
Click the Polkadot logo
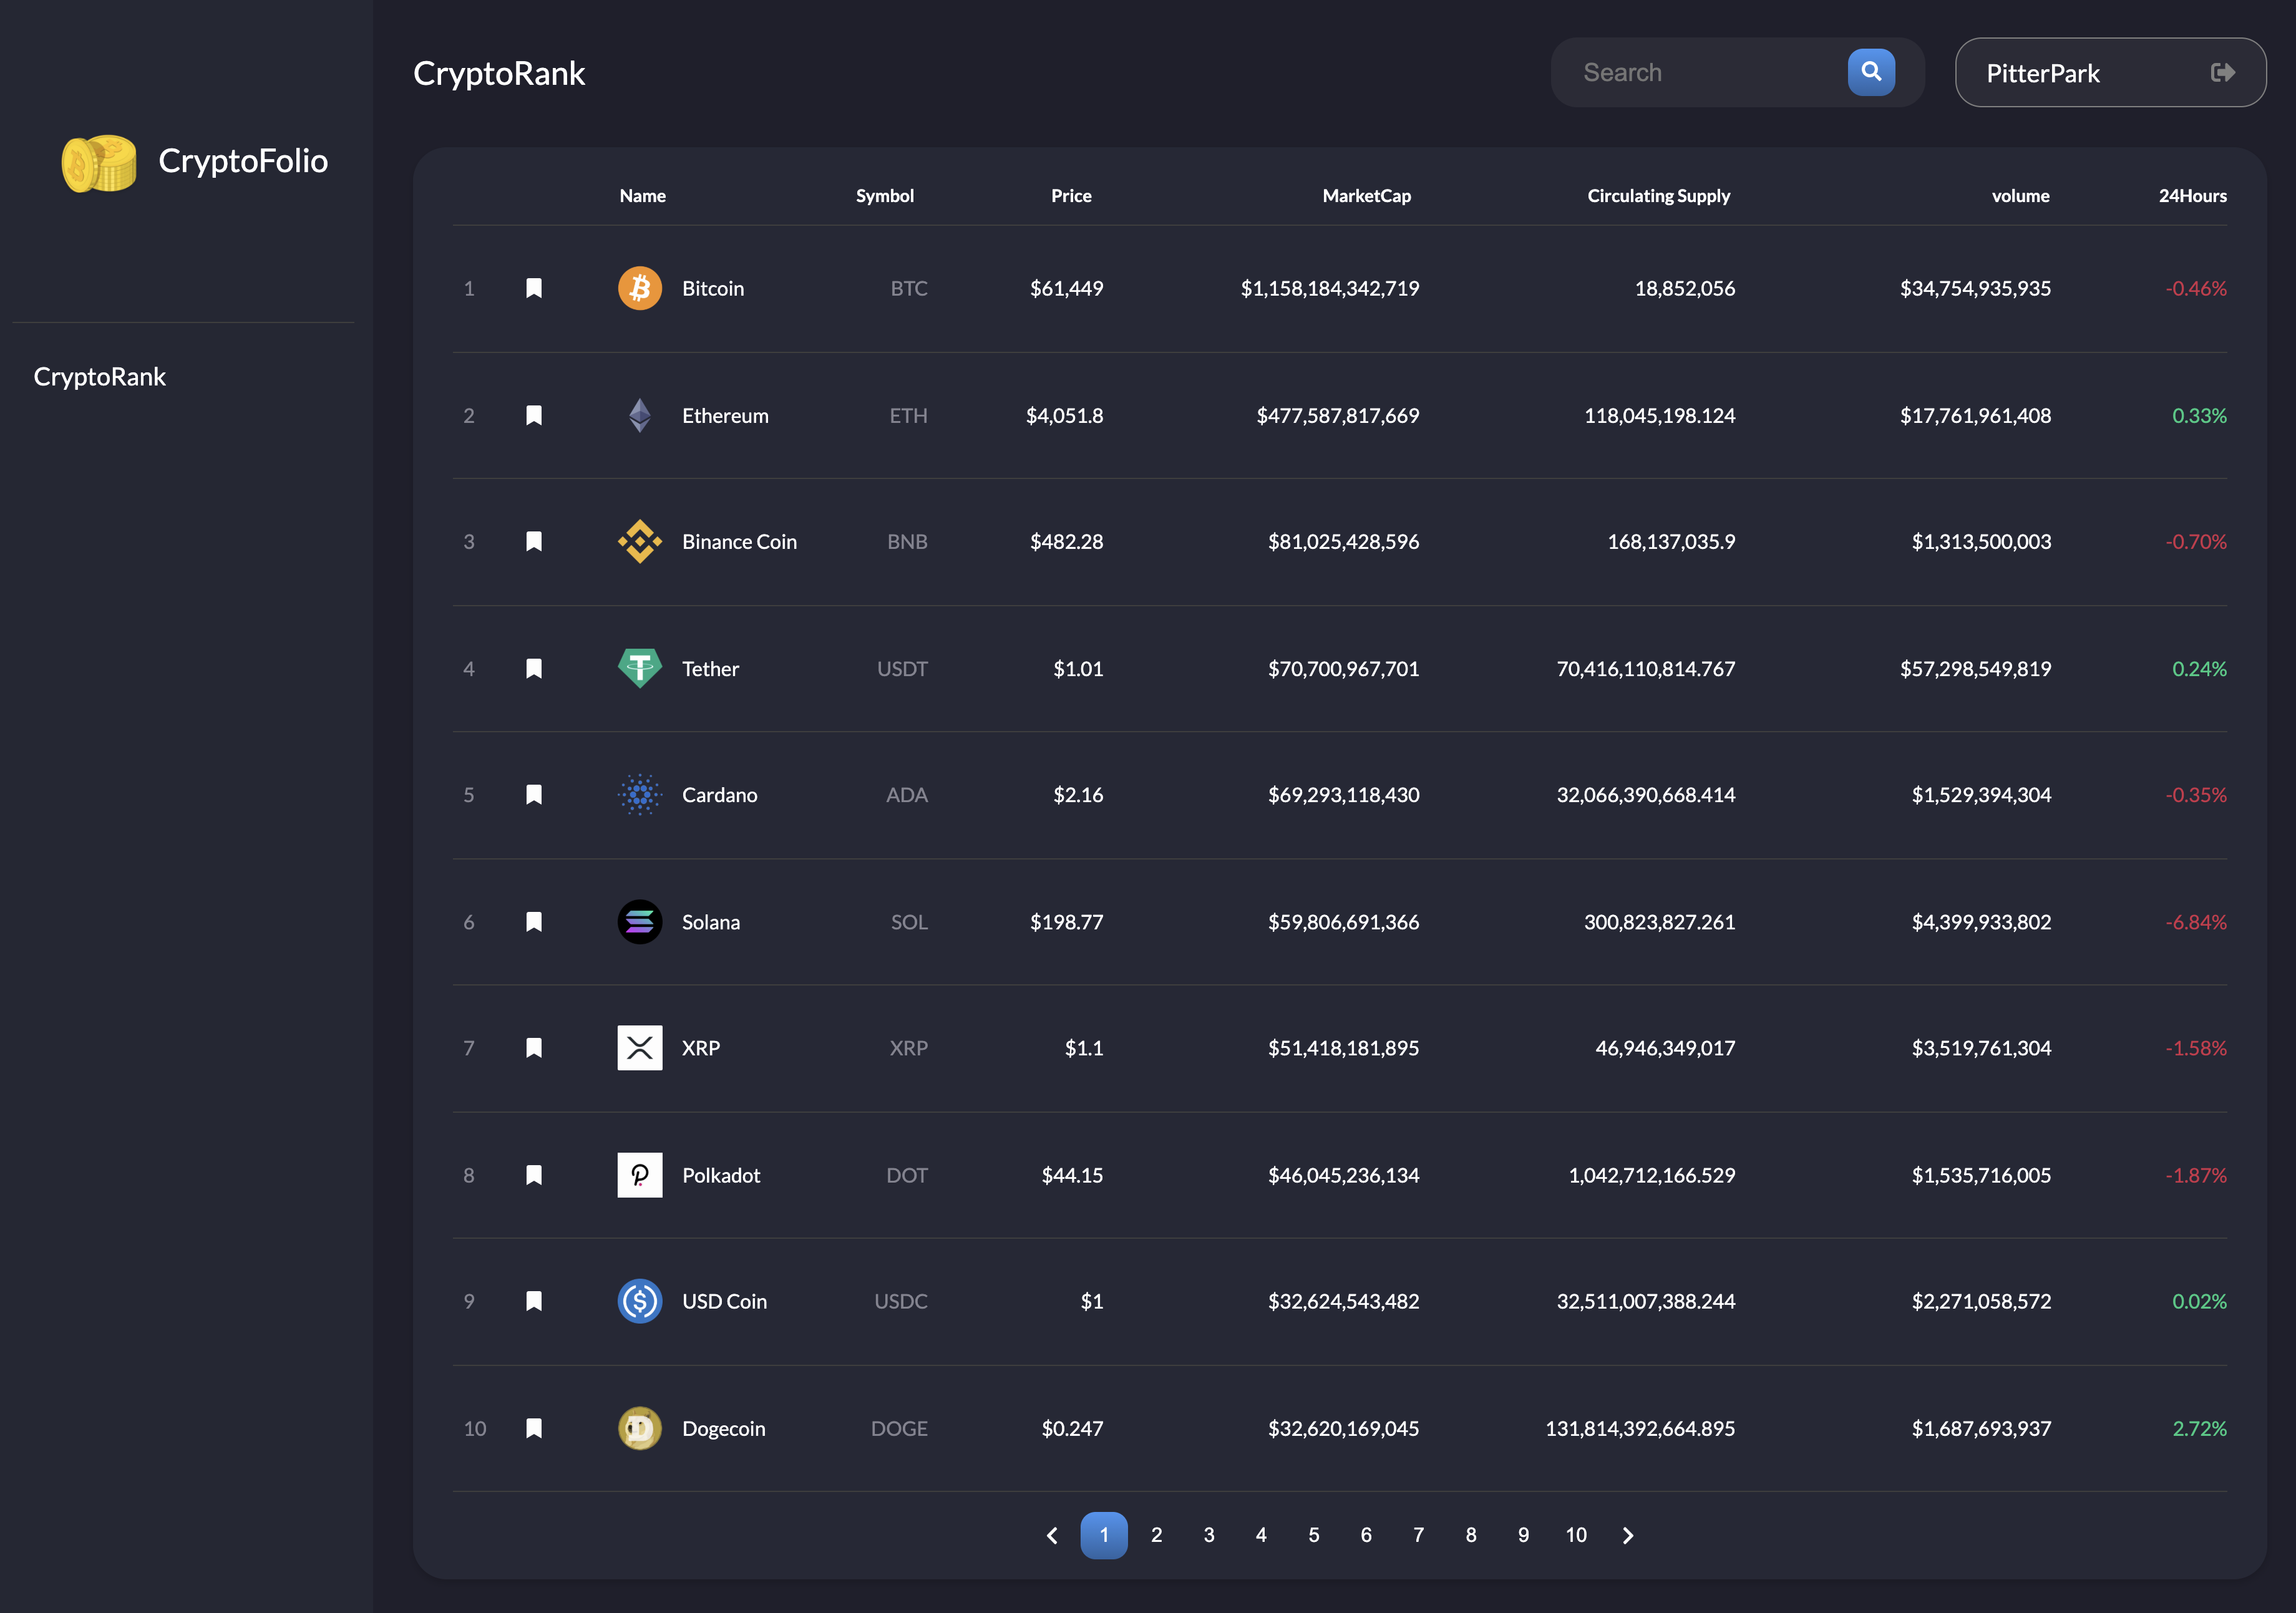click(640, 1175)
